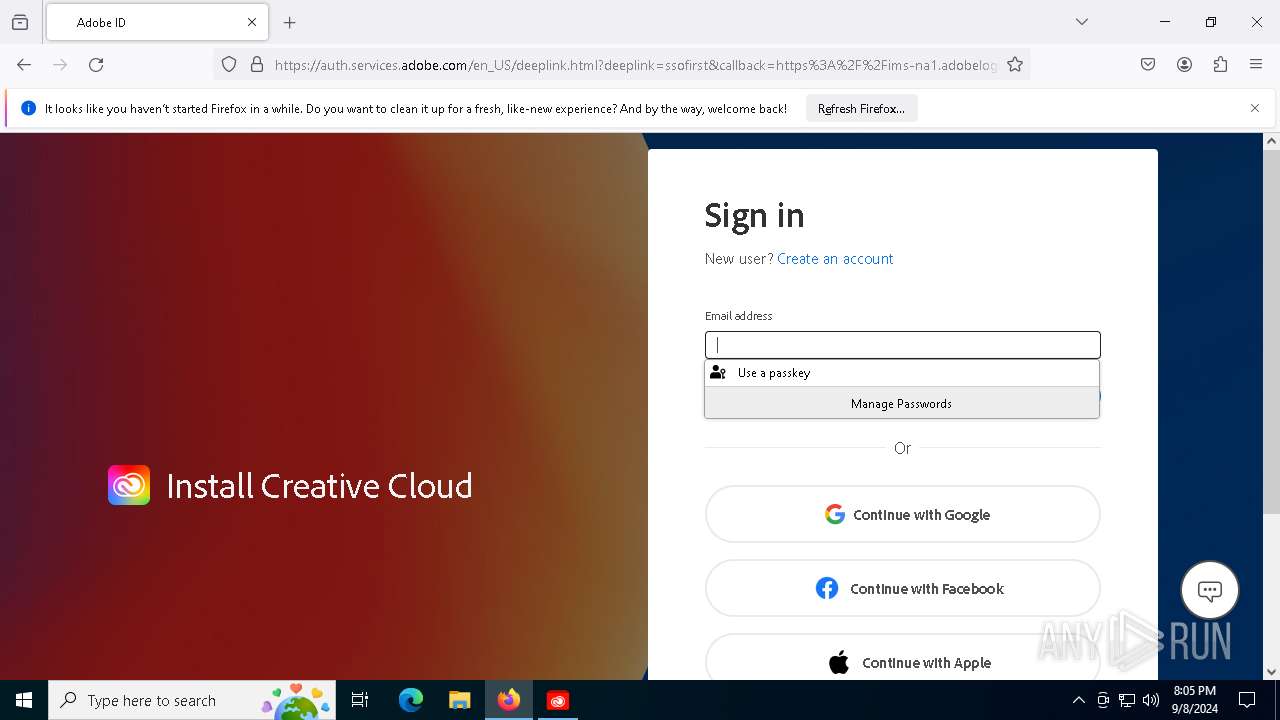Click the Refresh Firefox button
The height and width of the screenshot is (720, 1280).
(861, 108)
